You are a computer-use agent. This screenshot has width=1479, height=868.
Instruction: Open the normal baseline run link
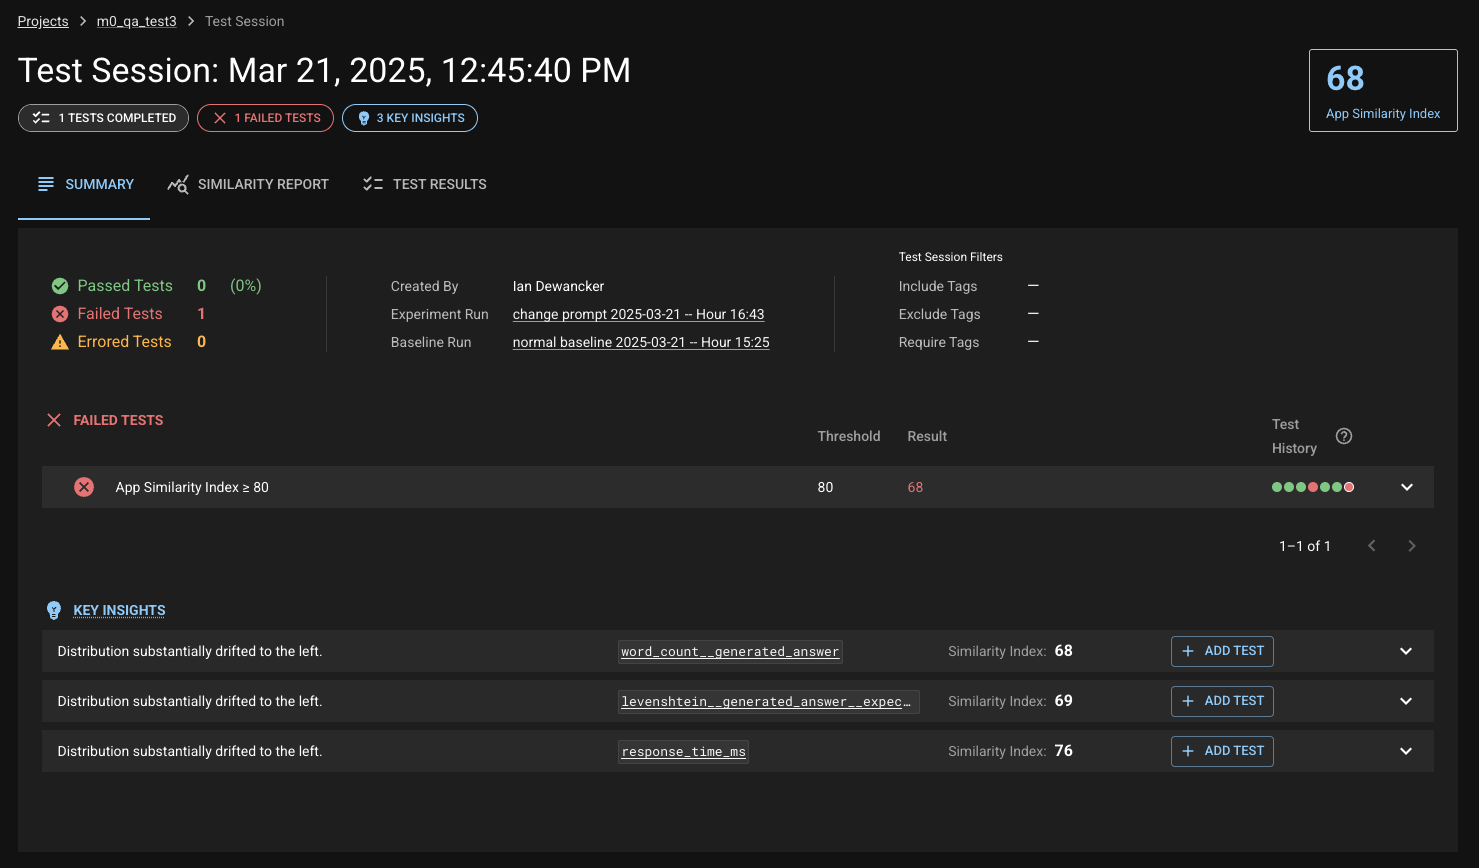pyautogui.click(x=641, y=342)
